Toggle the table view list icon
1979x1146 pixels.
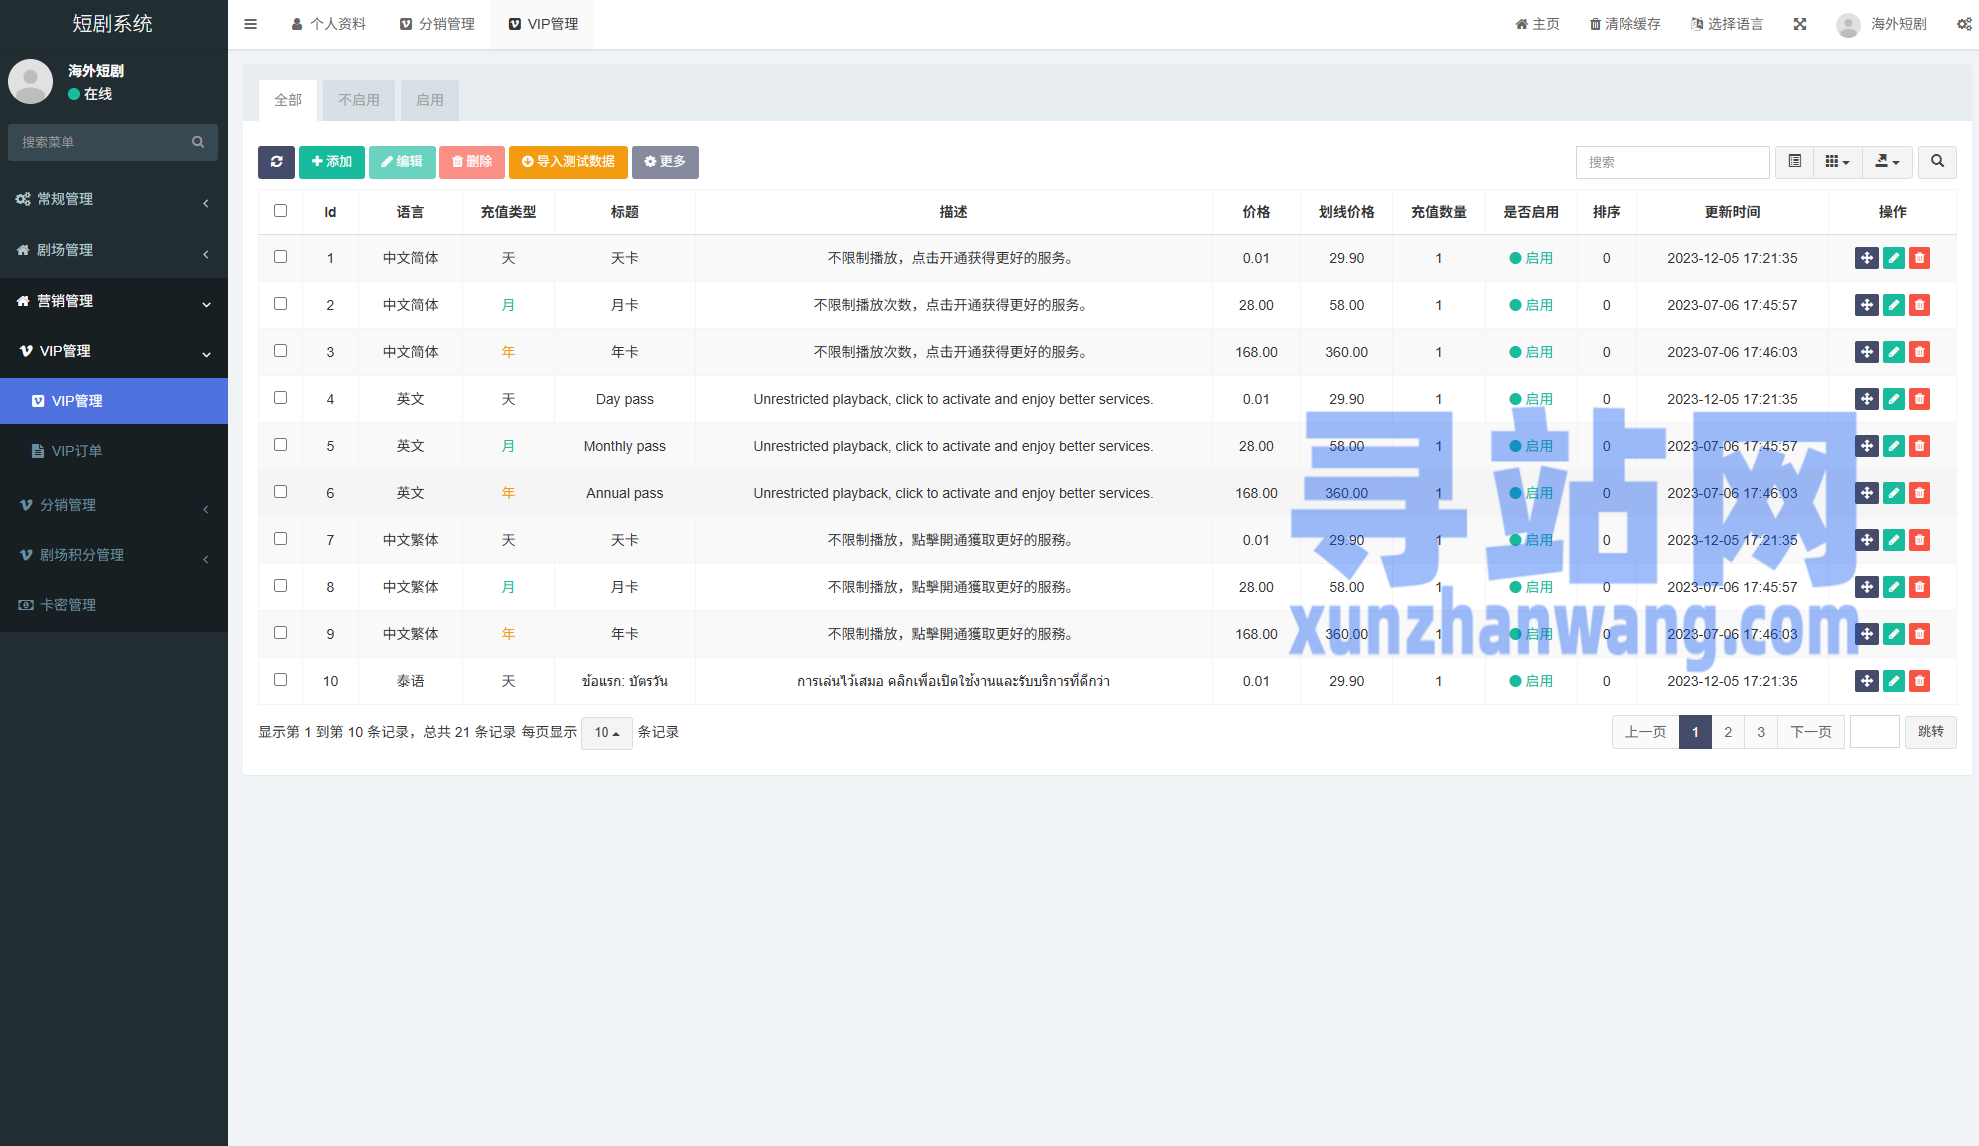1795,162
